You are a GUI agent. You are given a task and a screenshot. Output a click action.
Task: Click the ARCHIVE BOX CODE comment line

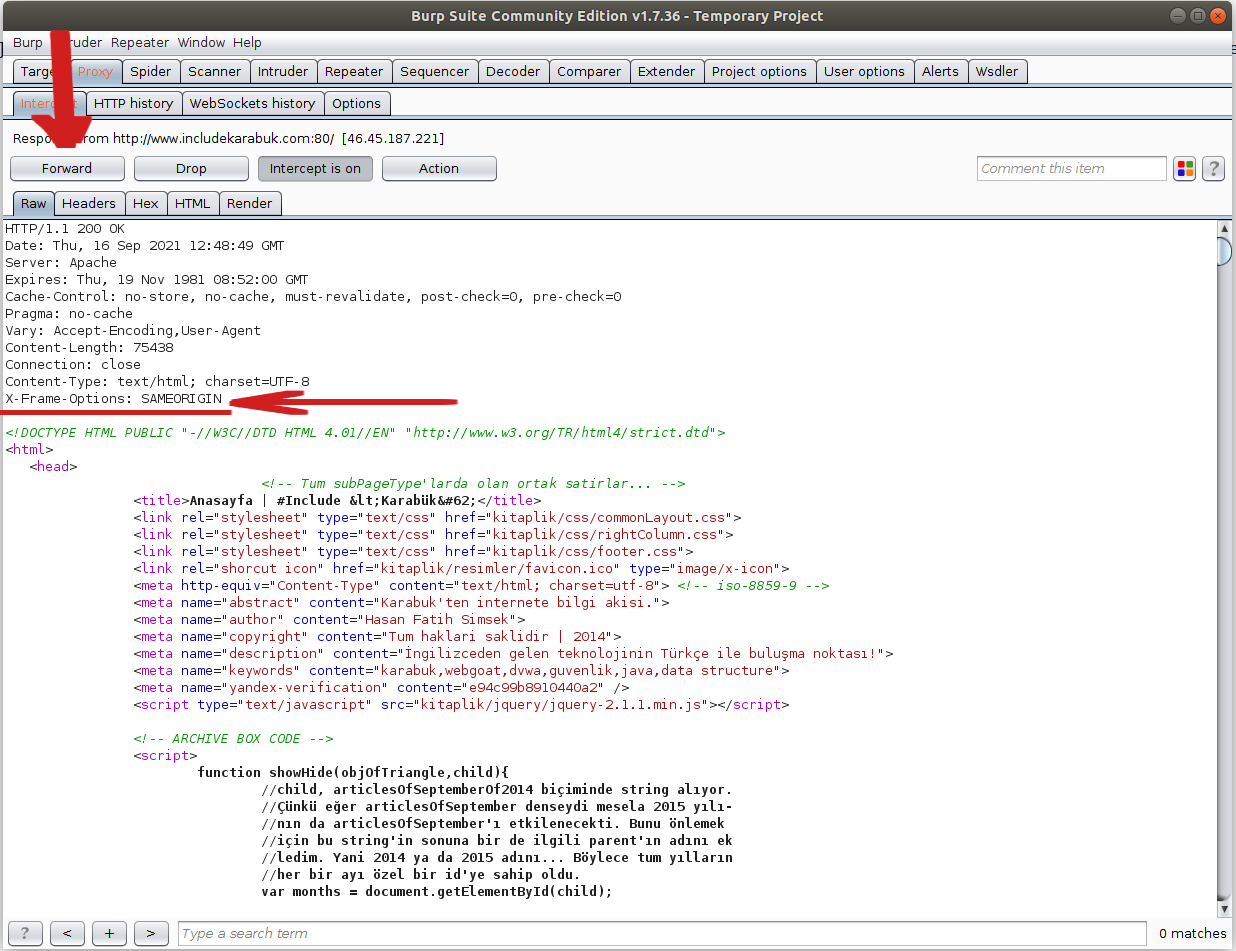[233, 739]
